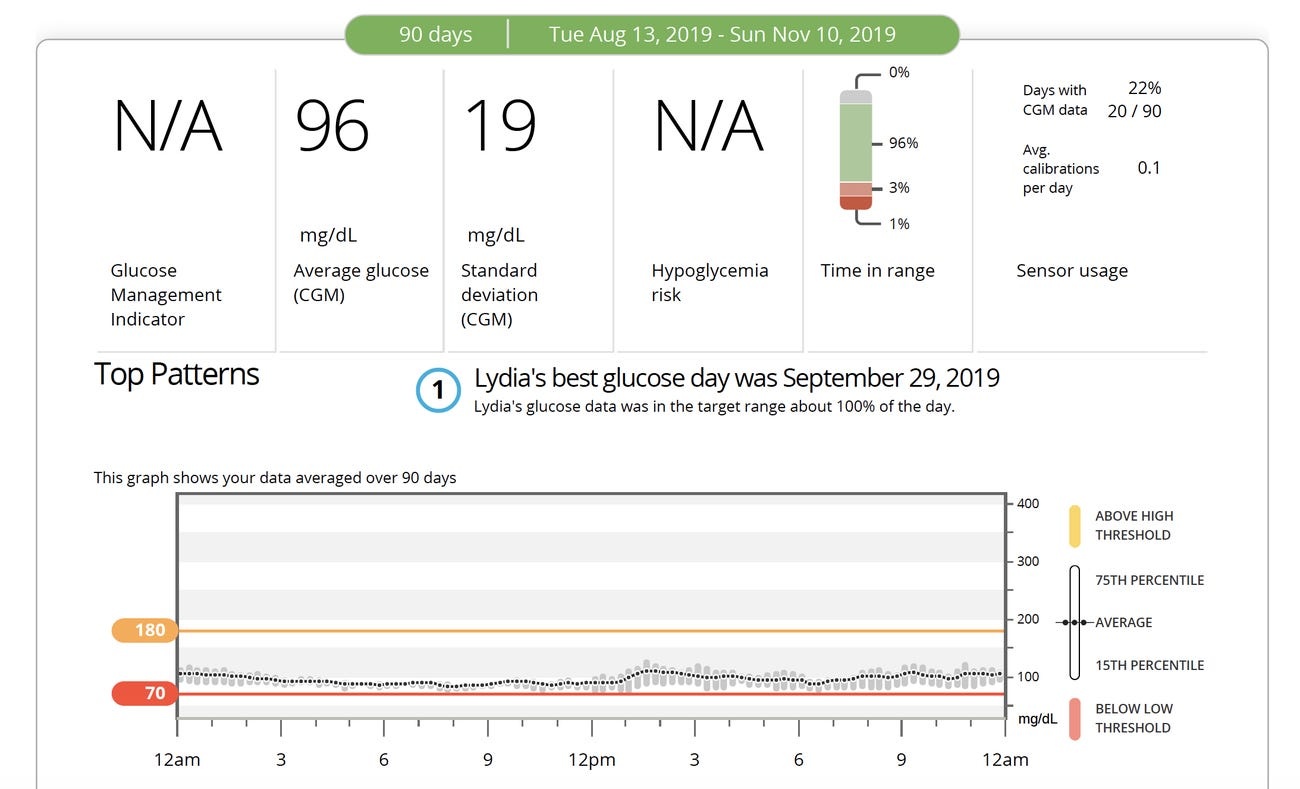Click the time in range bar graphic
The image size is (1300, 789).
tap(855, 150)
